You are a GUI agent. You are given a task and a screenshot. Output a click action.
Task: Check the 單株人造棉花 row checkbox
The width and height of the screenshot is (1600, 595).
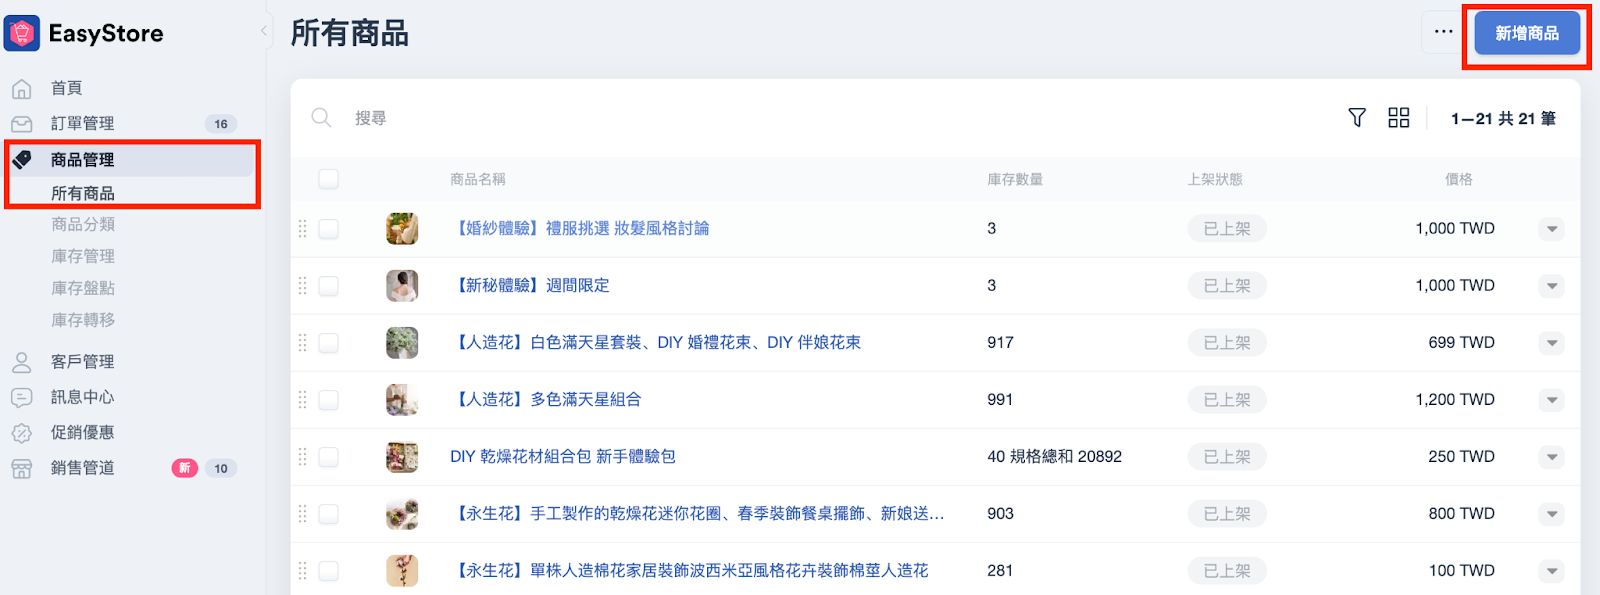(328, 571)
